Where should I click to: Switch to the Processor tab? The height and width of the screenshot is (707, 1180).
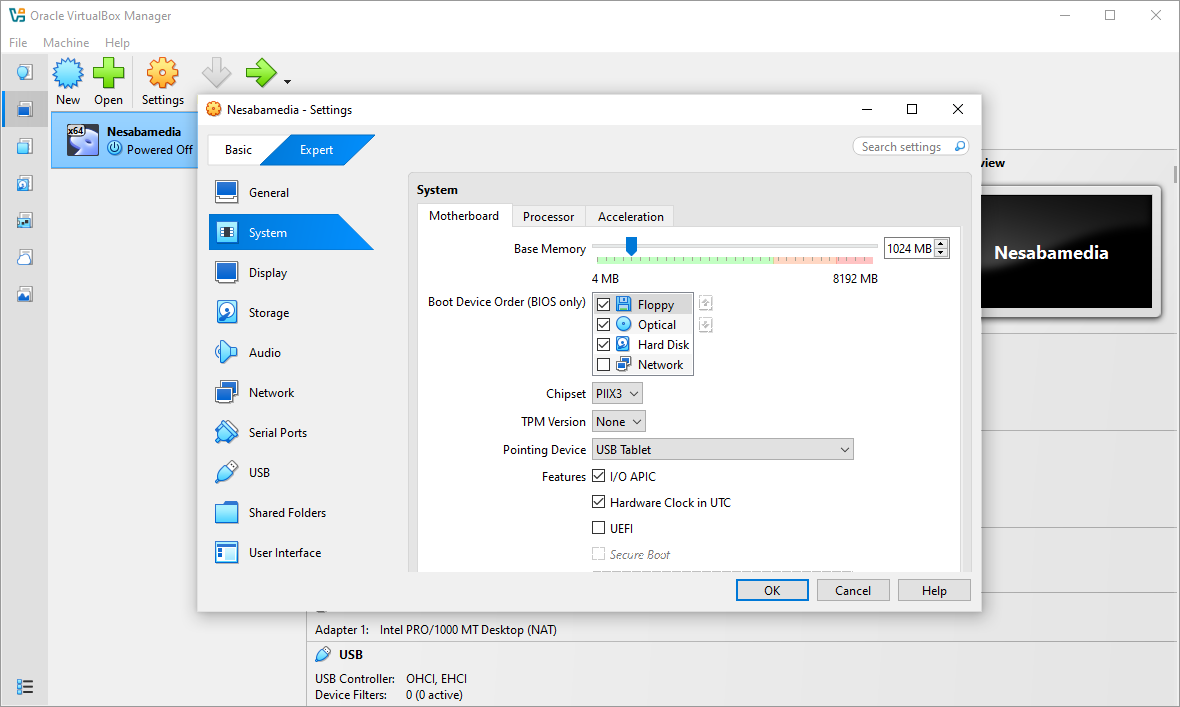coord(548,216)
